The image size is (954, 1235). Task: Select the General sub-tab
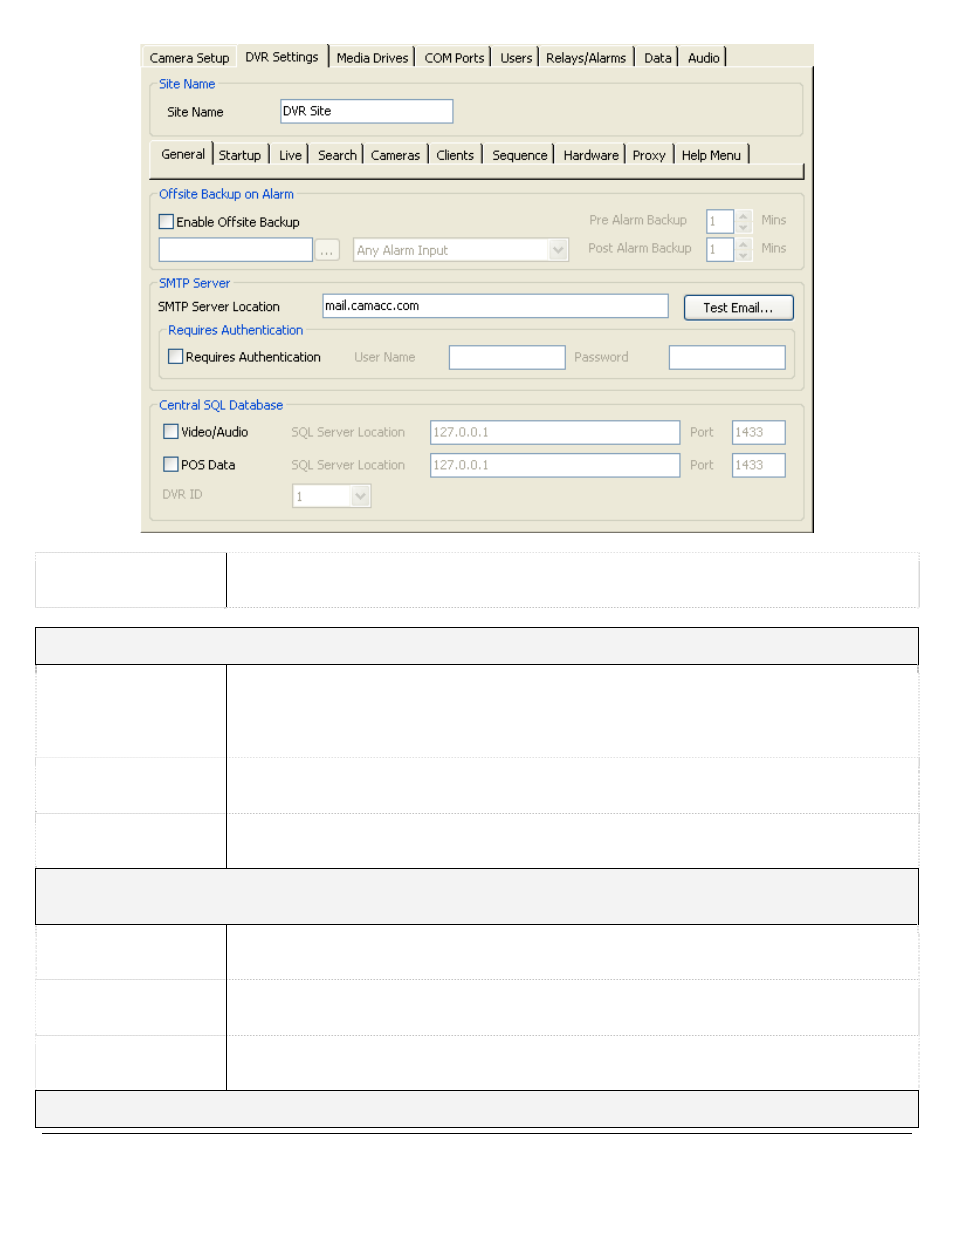(183, 154)
